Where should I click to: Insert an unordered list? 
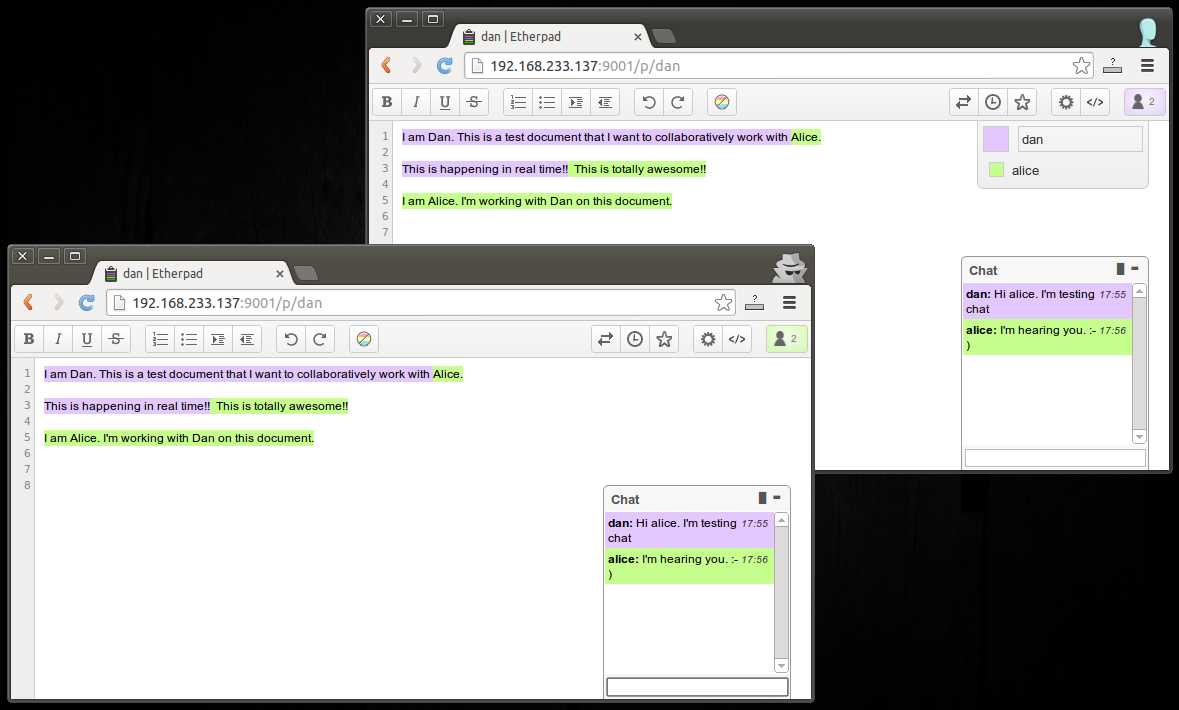pyautogui.click(x=189, y=338)
